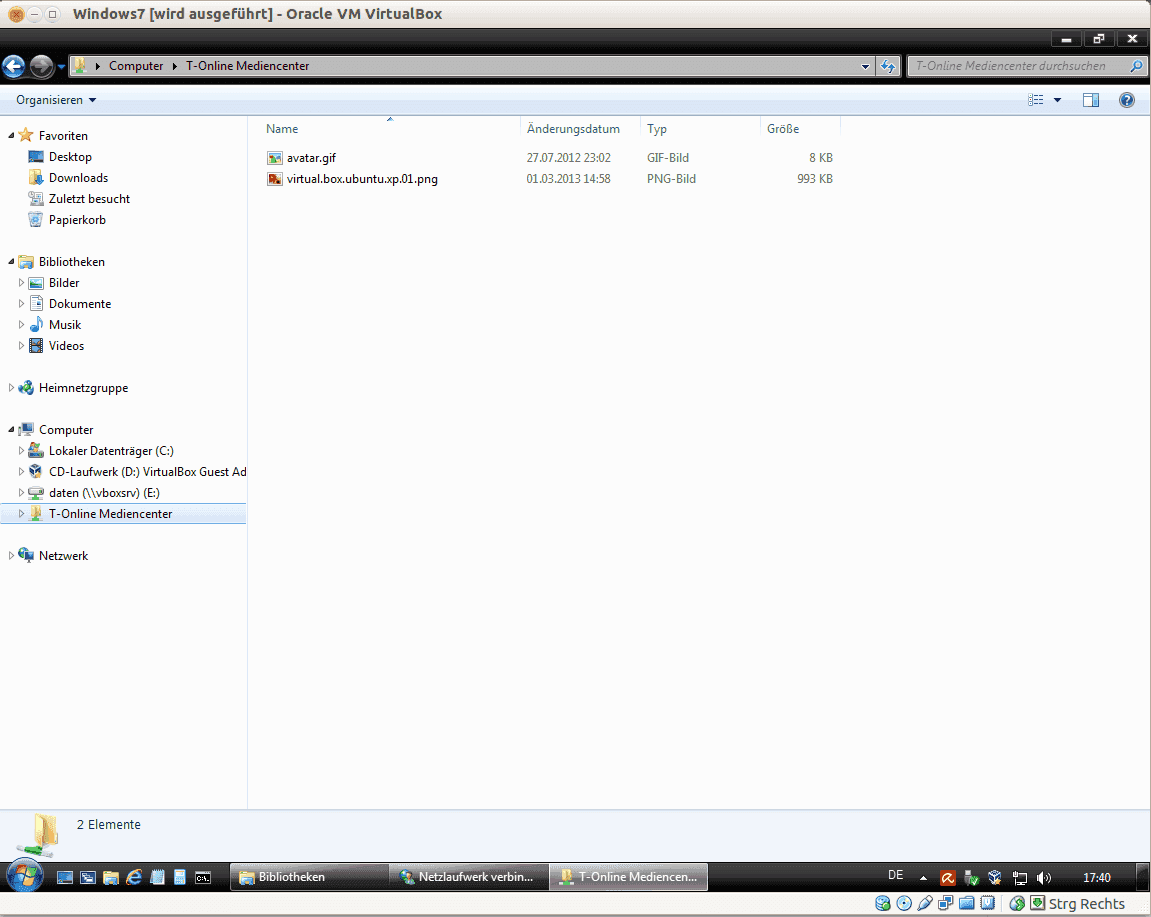Image resolution: width=1151 pixels, height=917 pixels.
Task: Open Avira antivirus tray icon
Action: coord(948,878)
